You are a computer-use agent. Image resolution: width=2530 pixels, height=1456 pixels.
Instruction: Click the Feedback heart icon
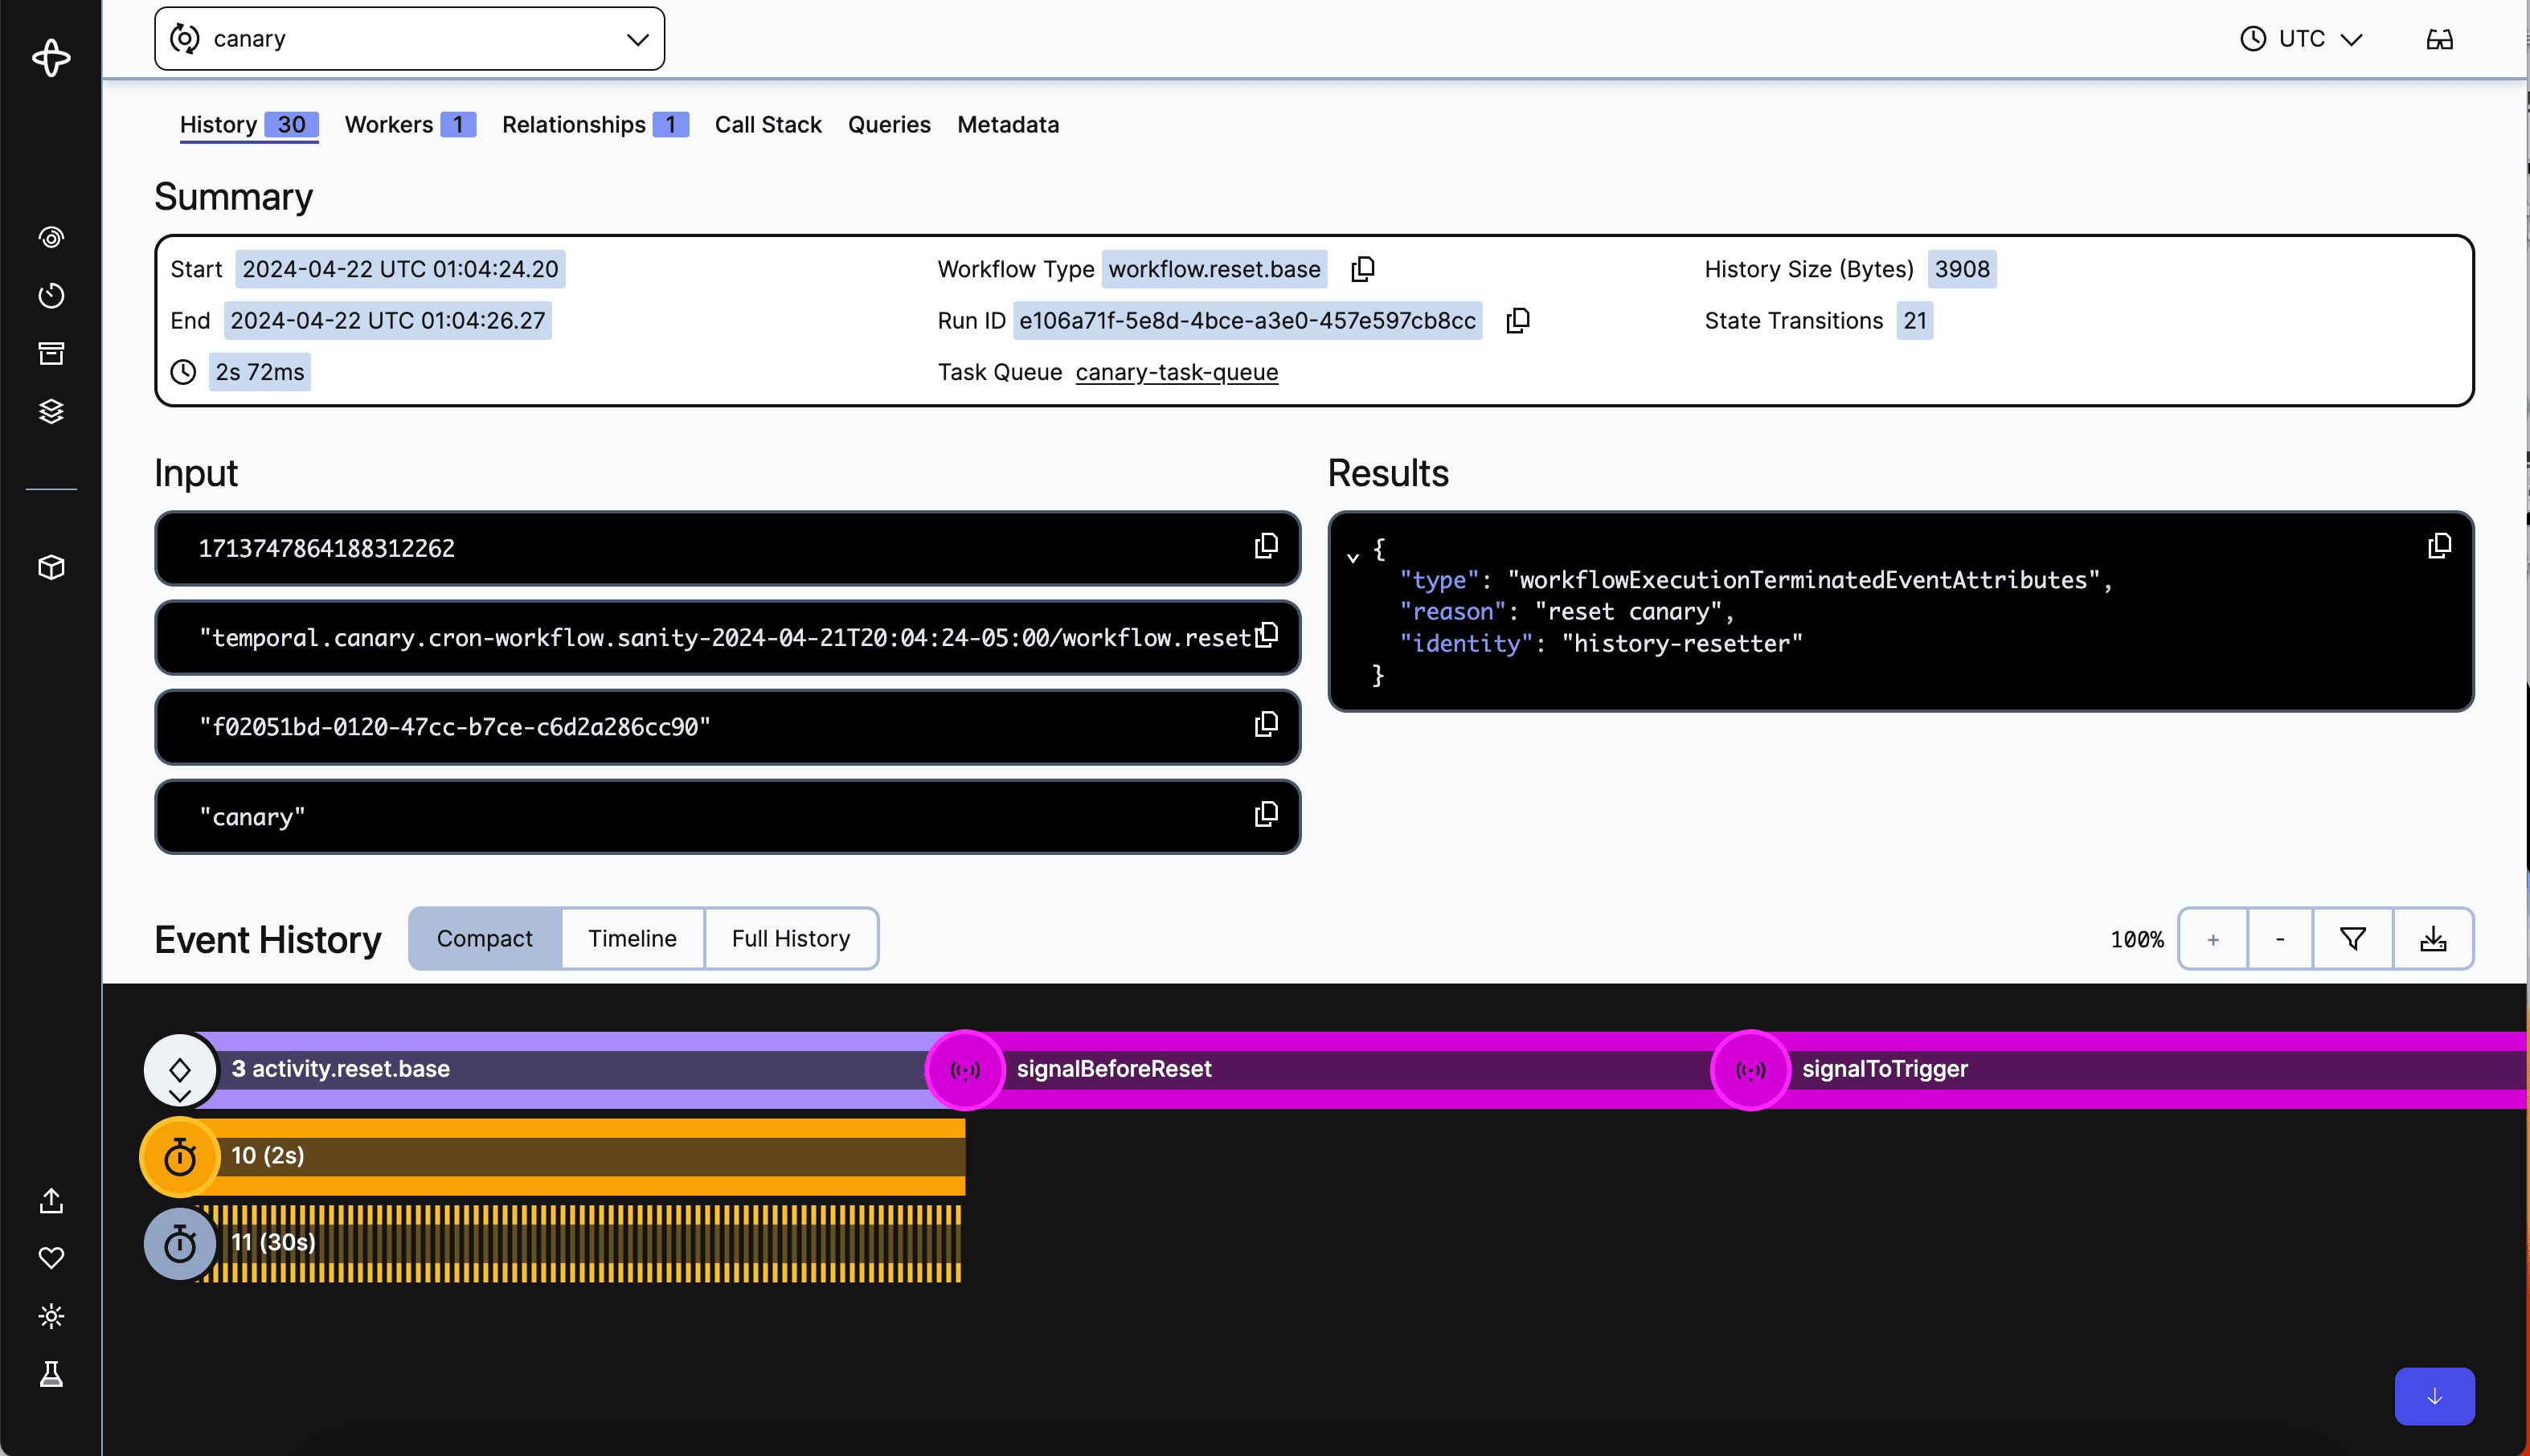(x=51, y=1258)
